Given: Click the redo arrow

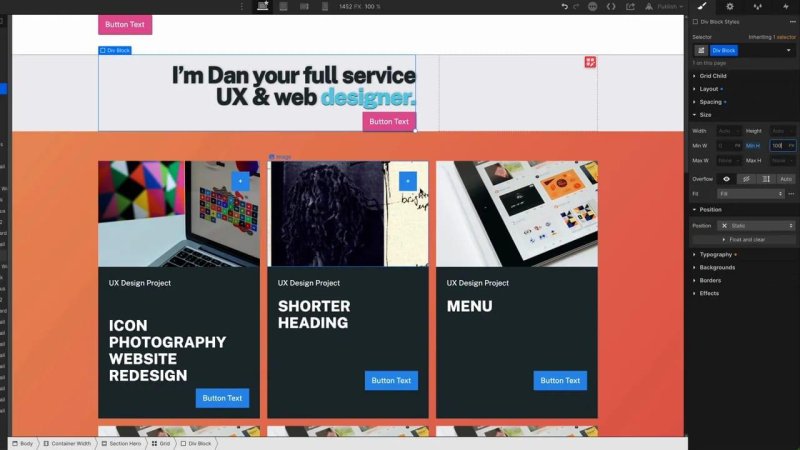Looking at the screenshot, I should coord(576,6).
